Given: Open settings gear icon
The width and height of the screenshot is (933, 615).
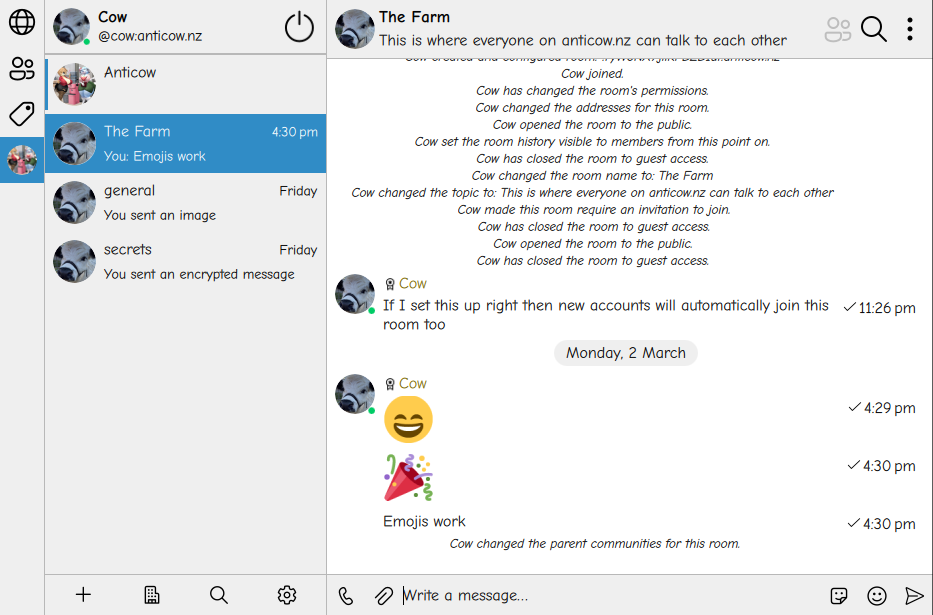Looking at the screenshot, I should pyautogui.click(x=287, y=595).
